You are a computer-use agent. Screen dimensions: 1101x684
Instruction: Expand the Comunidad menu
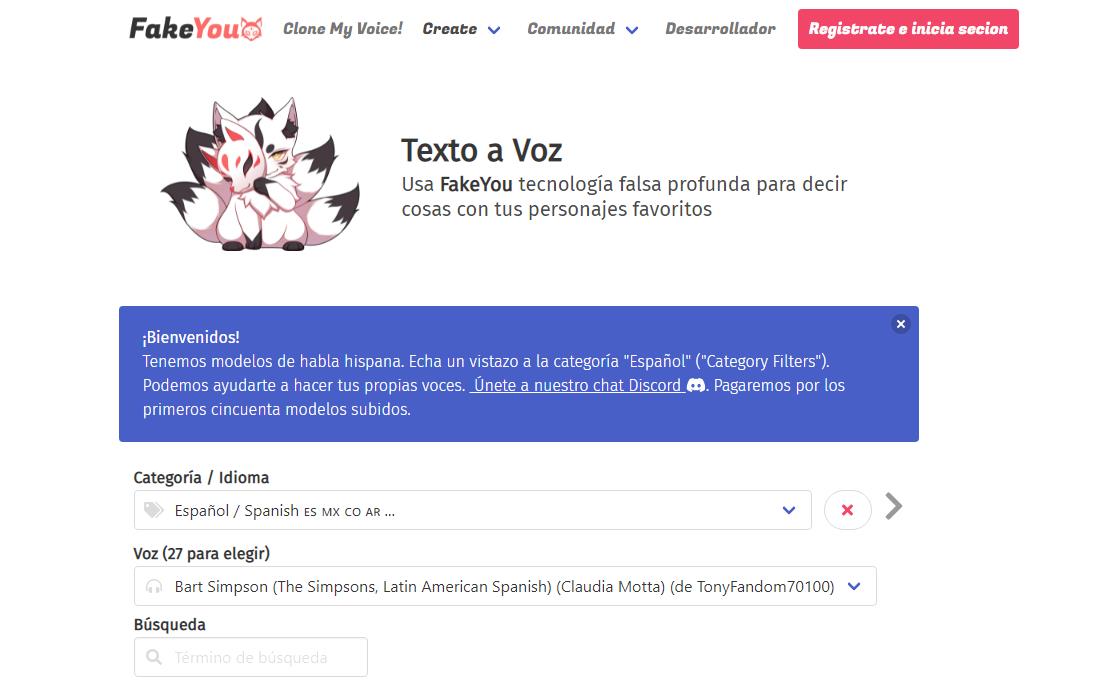point(583,29)
